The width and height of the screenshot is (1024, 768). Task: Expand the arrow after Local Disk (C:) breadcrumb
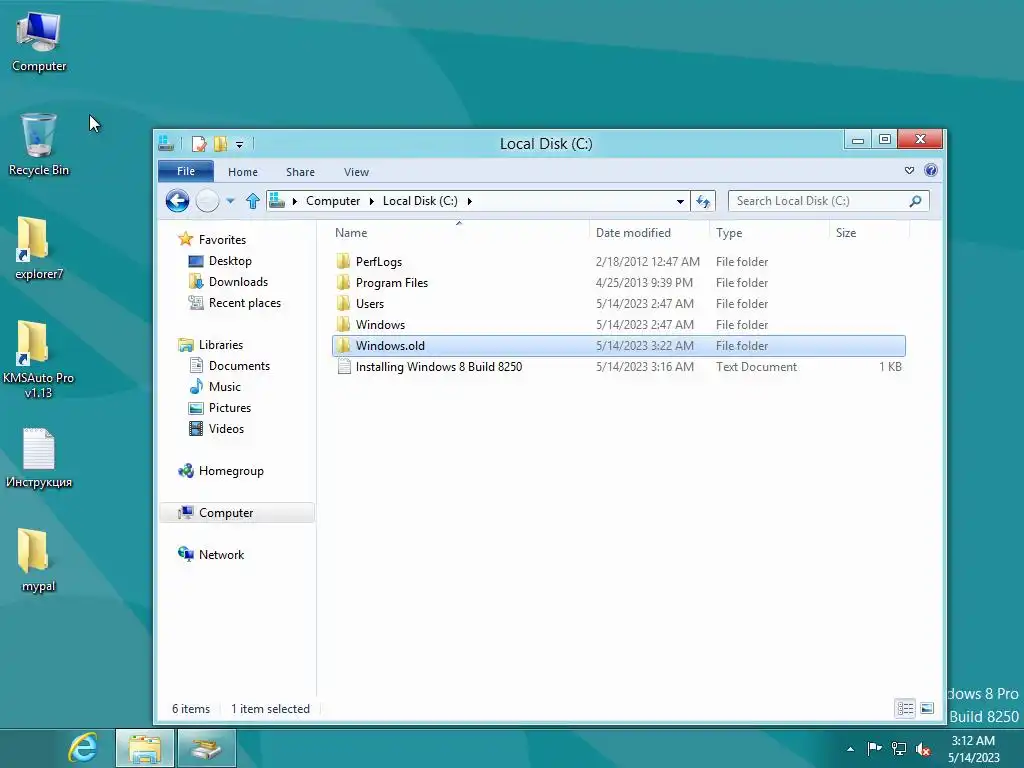(x=470, y=201)
